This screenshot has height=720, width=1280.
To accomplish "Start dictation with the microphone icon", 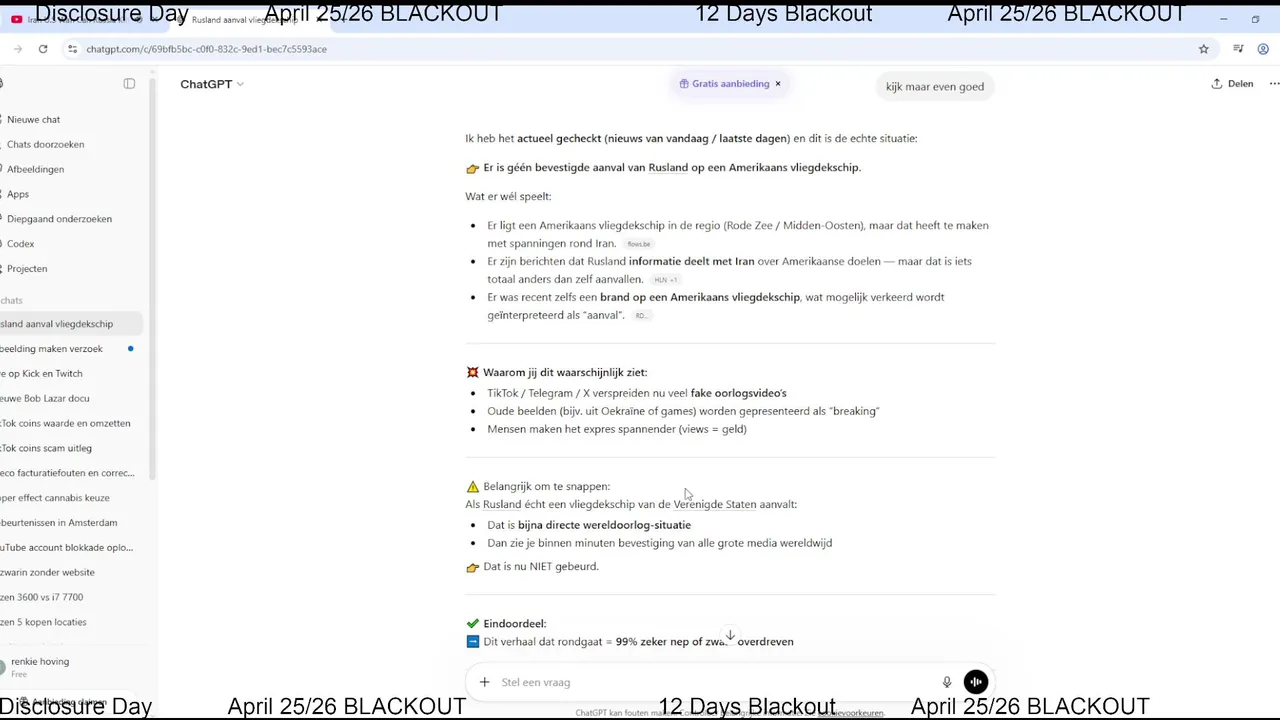I will (947, 682).
